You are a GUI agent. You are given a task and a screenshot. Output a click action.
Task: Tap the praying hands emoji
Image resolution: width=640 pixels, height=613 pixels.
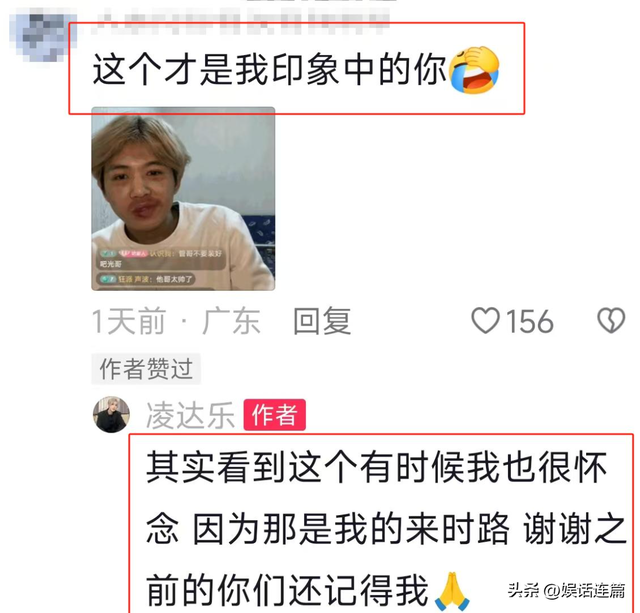pos(452,591)
